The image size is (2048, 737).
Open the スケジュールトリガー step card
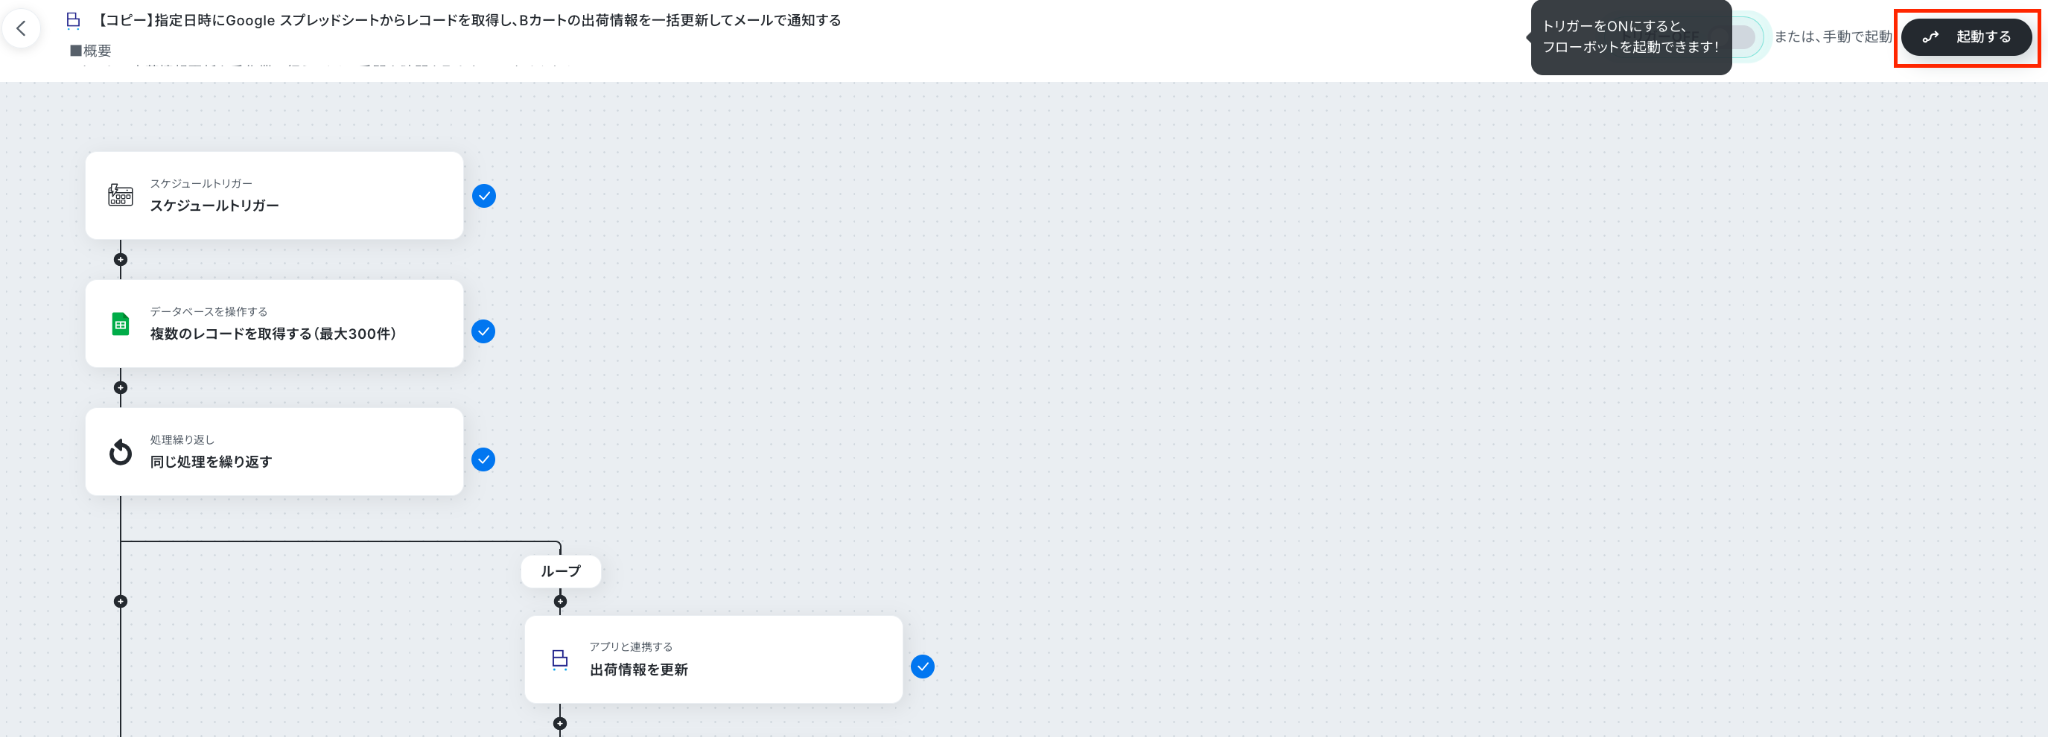(274, 195)
